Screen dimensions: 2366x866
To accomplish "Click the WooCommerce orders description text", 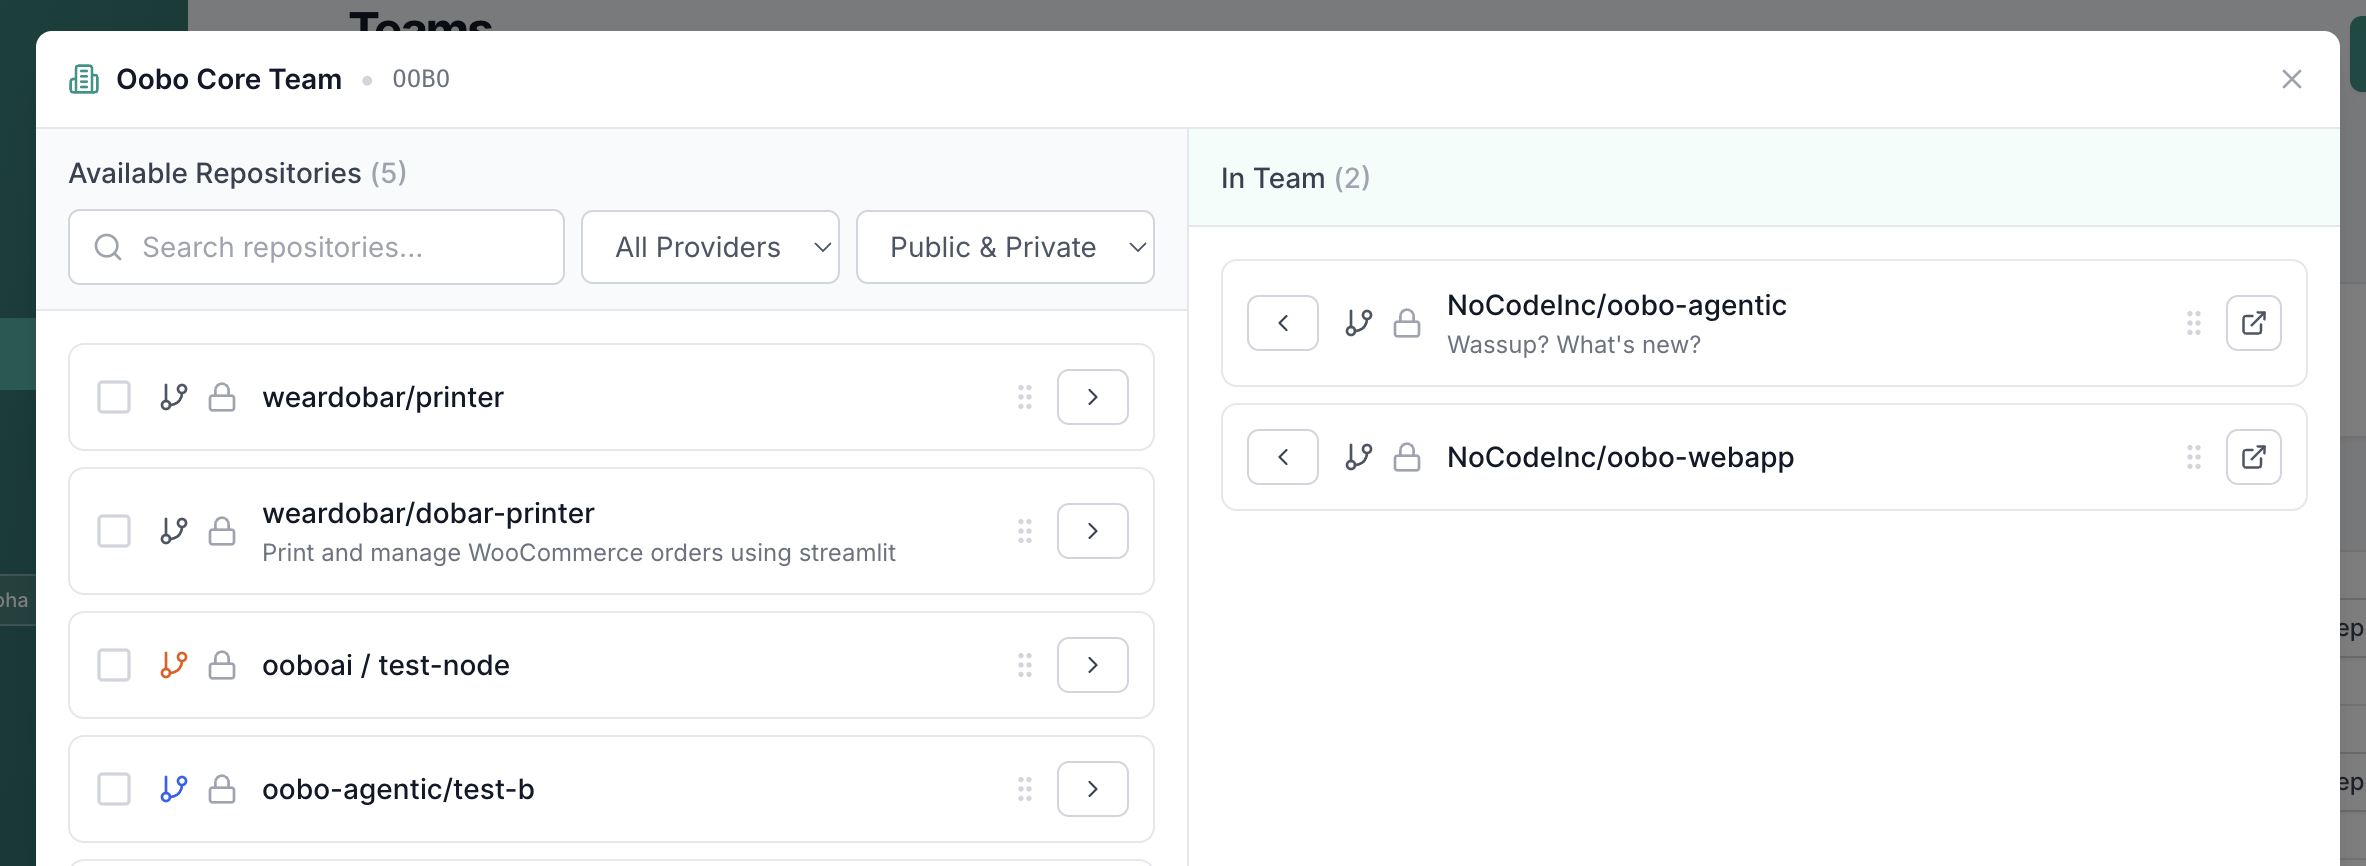I will (579, 553).
